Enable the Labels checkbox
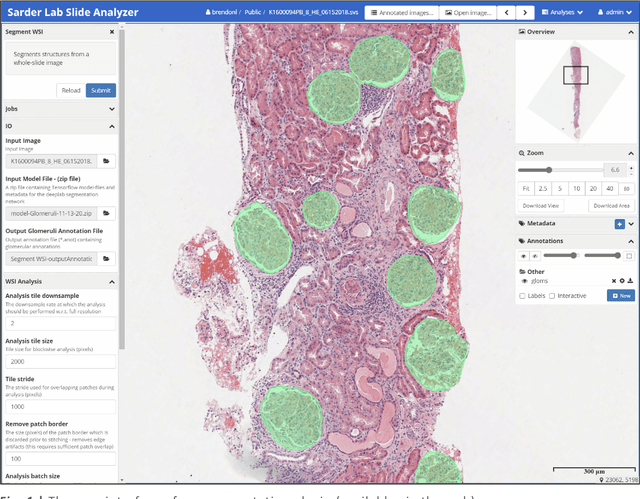This screenshot has height=499, width=640. pos(522,295)
